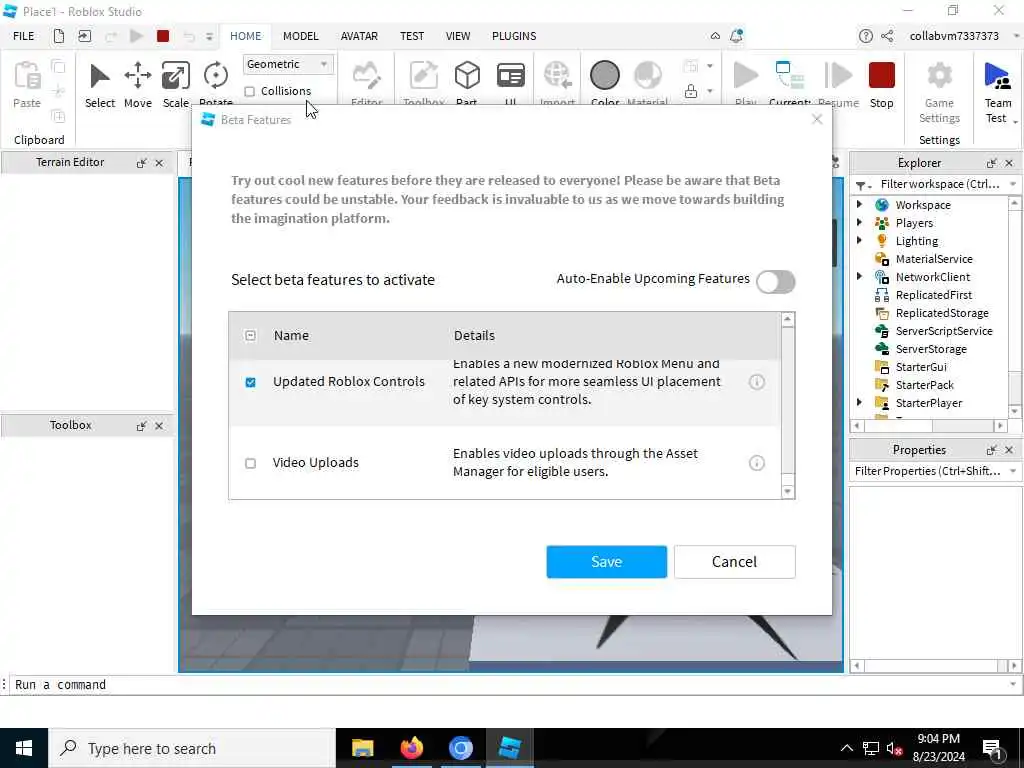Switch to the VIEW tab

pos(458,37)
